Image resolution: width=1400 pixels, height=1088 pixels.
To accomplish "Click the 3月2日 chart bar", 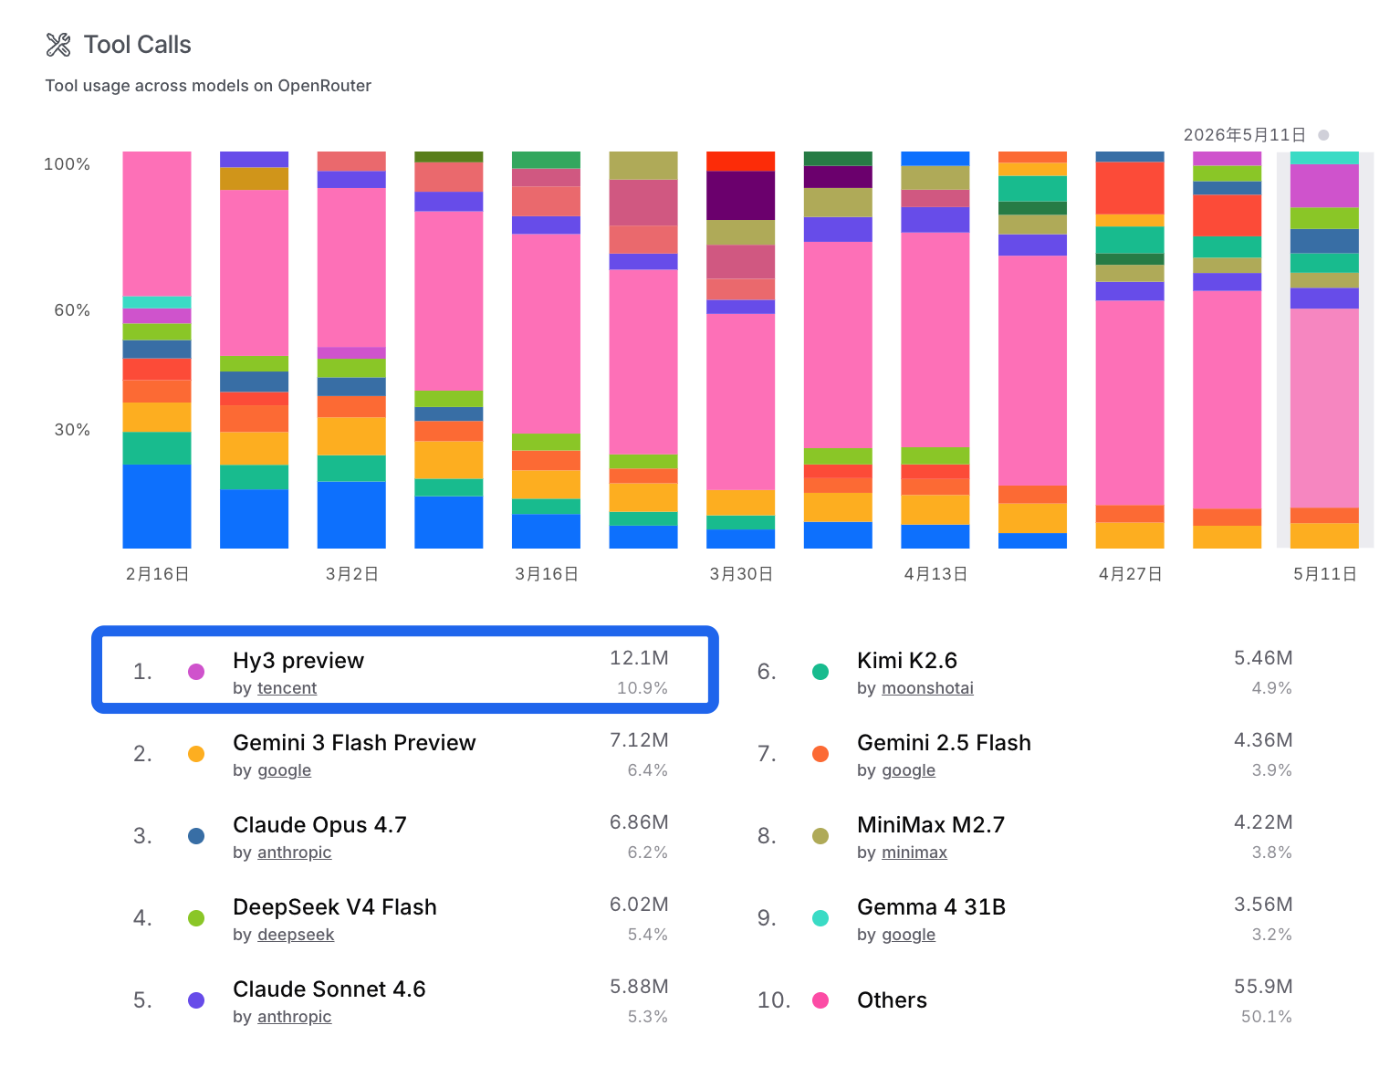I will [351, 350].
